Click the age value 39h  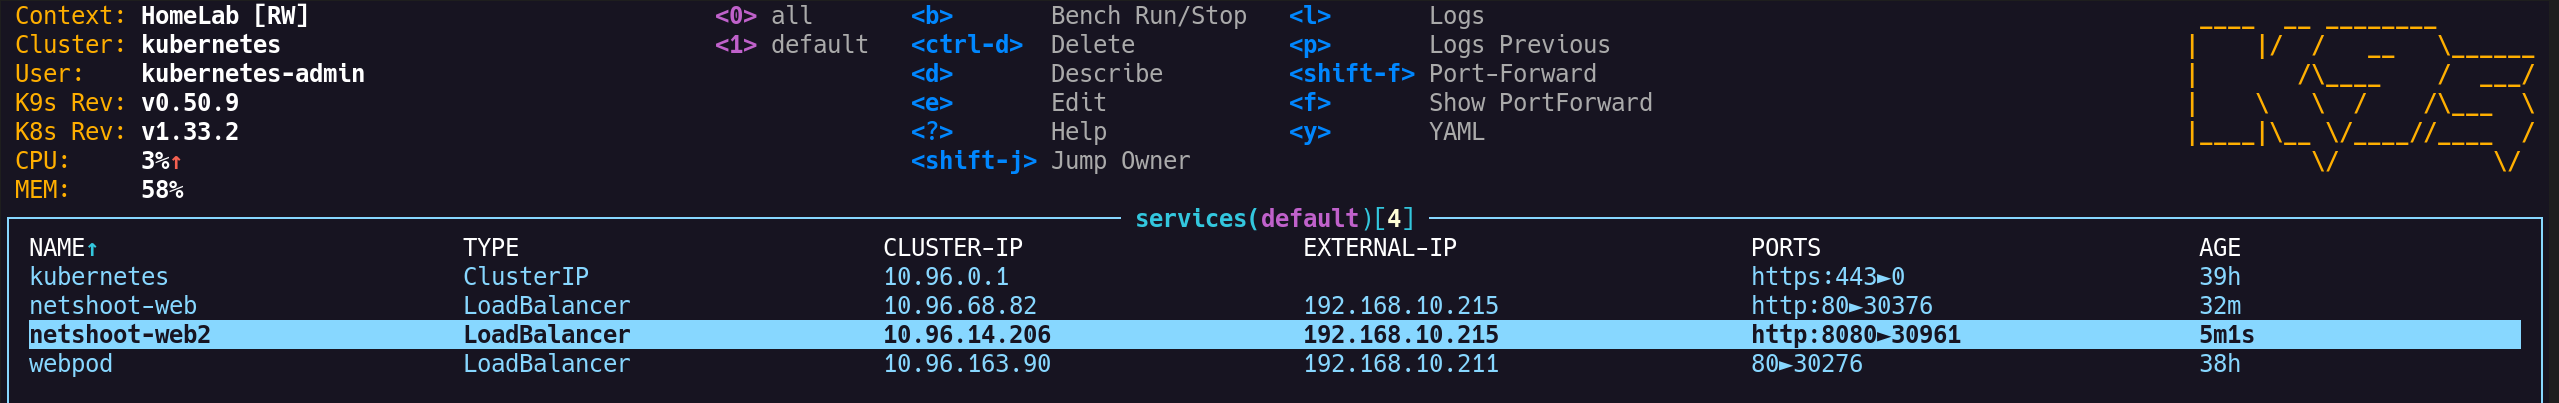[2220, 277]
